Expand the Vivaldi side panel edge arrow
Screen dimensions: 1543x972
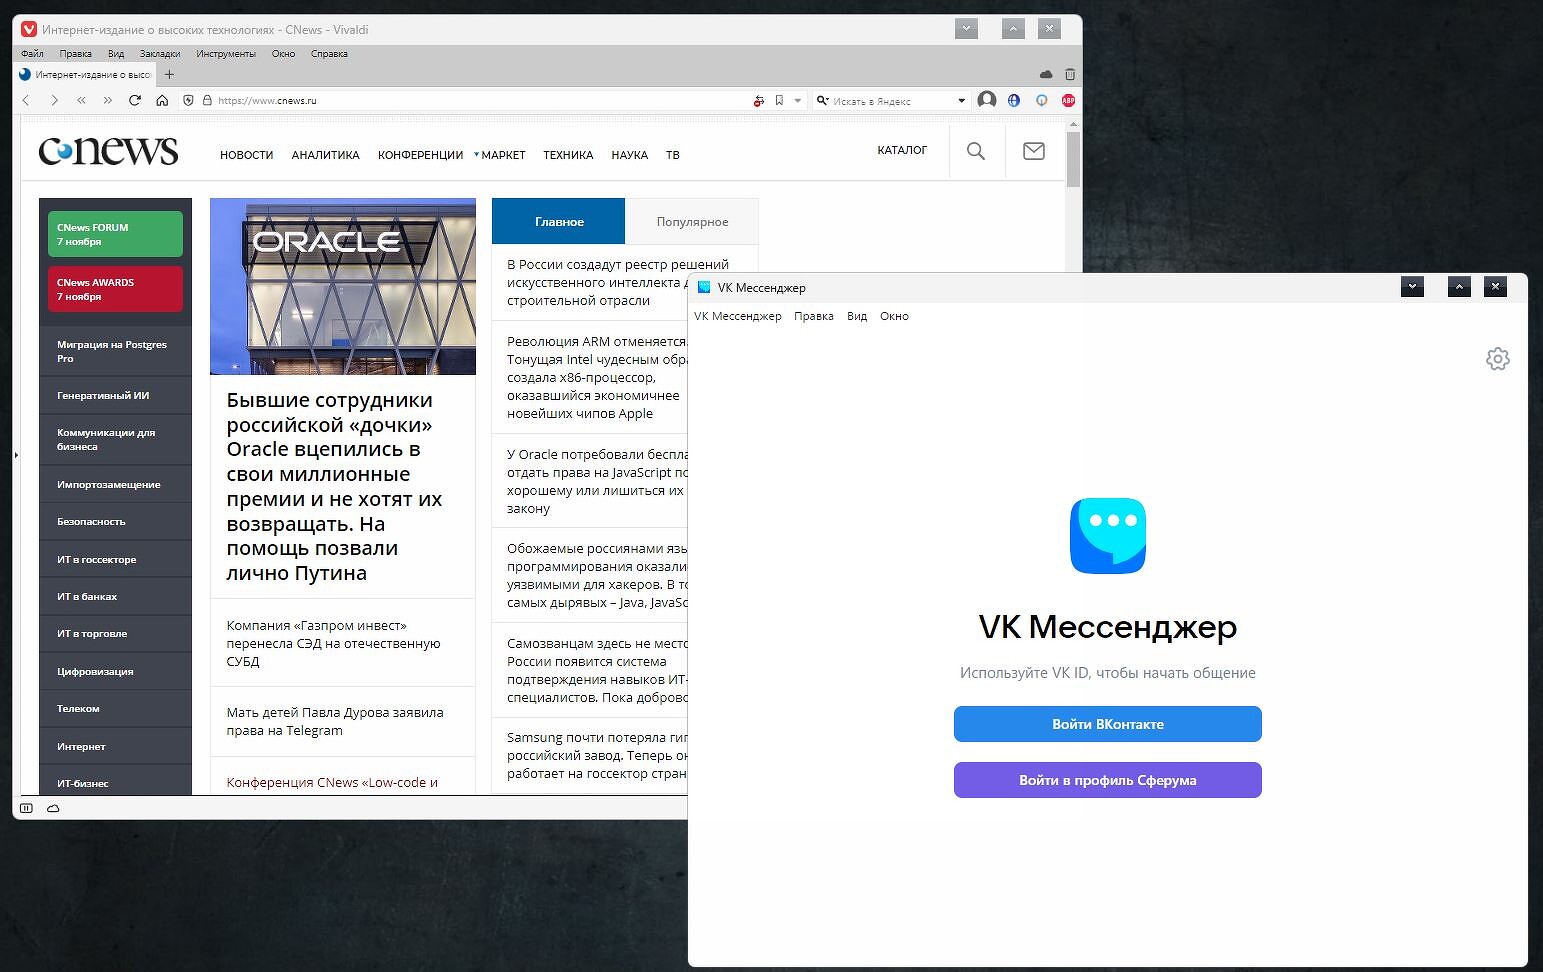(x=16, y=456)
